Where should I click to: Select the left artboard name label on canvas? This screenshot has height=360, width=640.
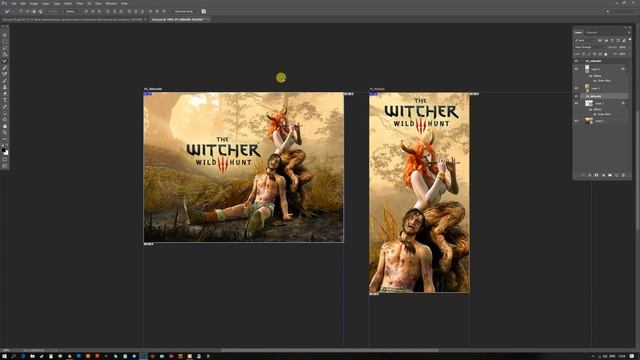point(153,89)
